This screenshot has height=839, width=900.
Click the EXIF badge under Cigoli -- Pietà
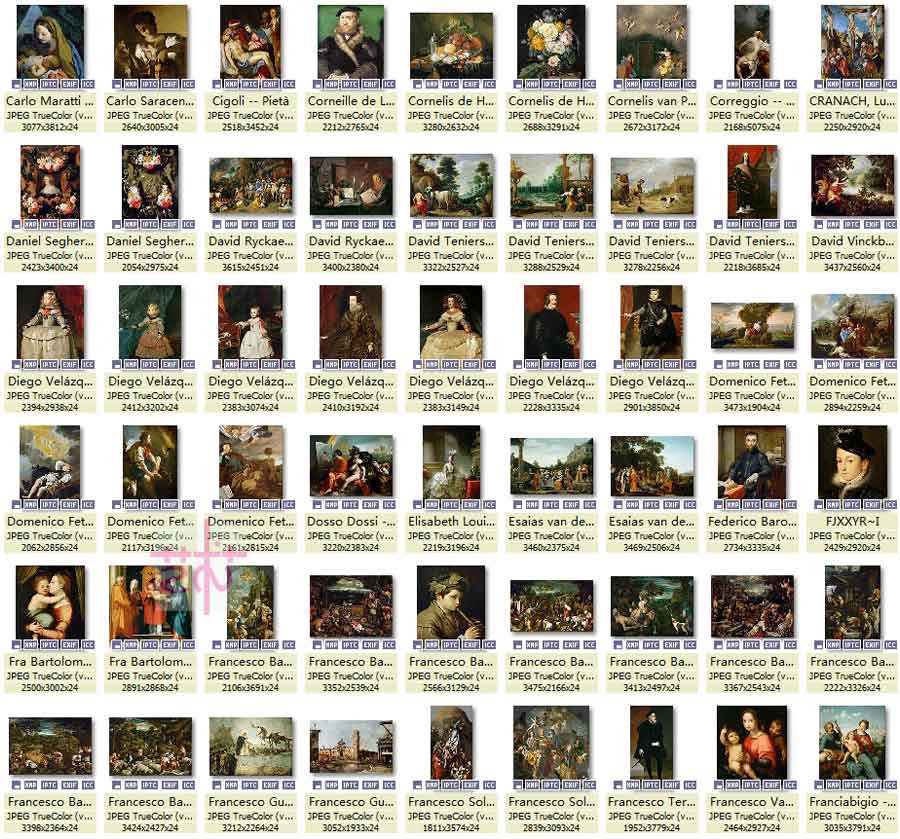tap(270, 84)
